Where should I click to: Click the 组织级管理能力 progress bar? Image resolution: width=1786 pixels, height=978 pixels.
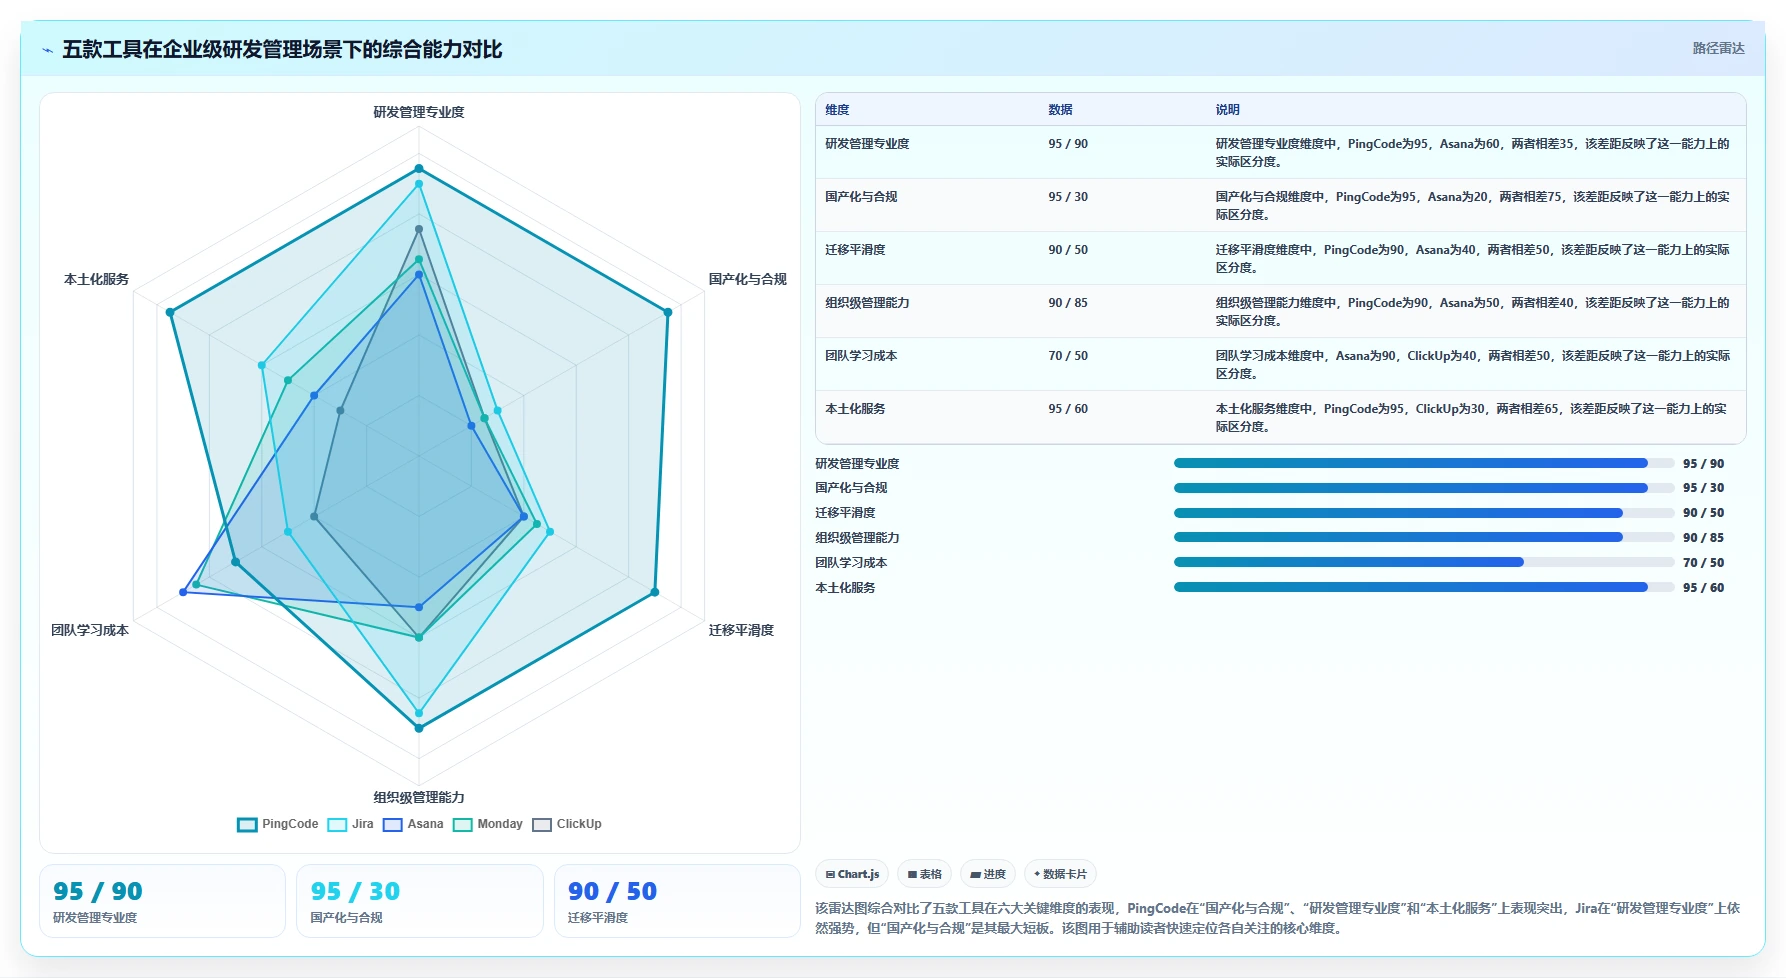click(x=1424, y=537)
